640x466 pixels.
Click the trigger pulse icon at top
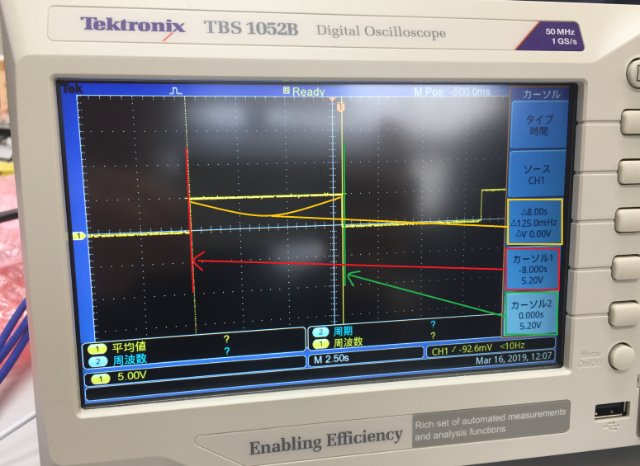pyautogui.click(x=176, y=91)
